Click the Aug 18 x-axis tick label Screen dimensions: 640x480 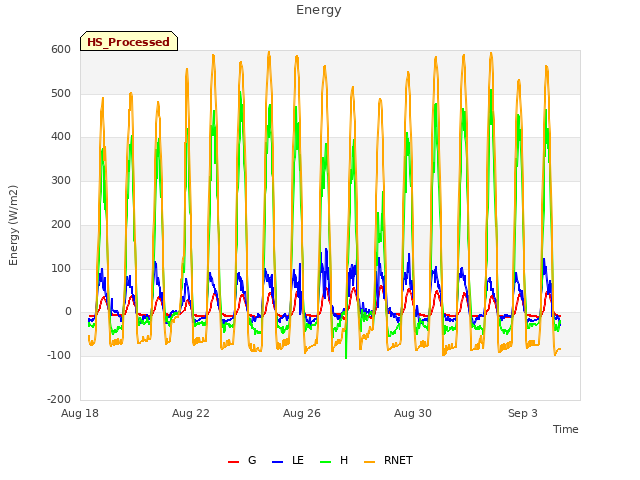pos(80,413)
